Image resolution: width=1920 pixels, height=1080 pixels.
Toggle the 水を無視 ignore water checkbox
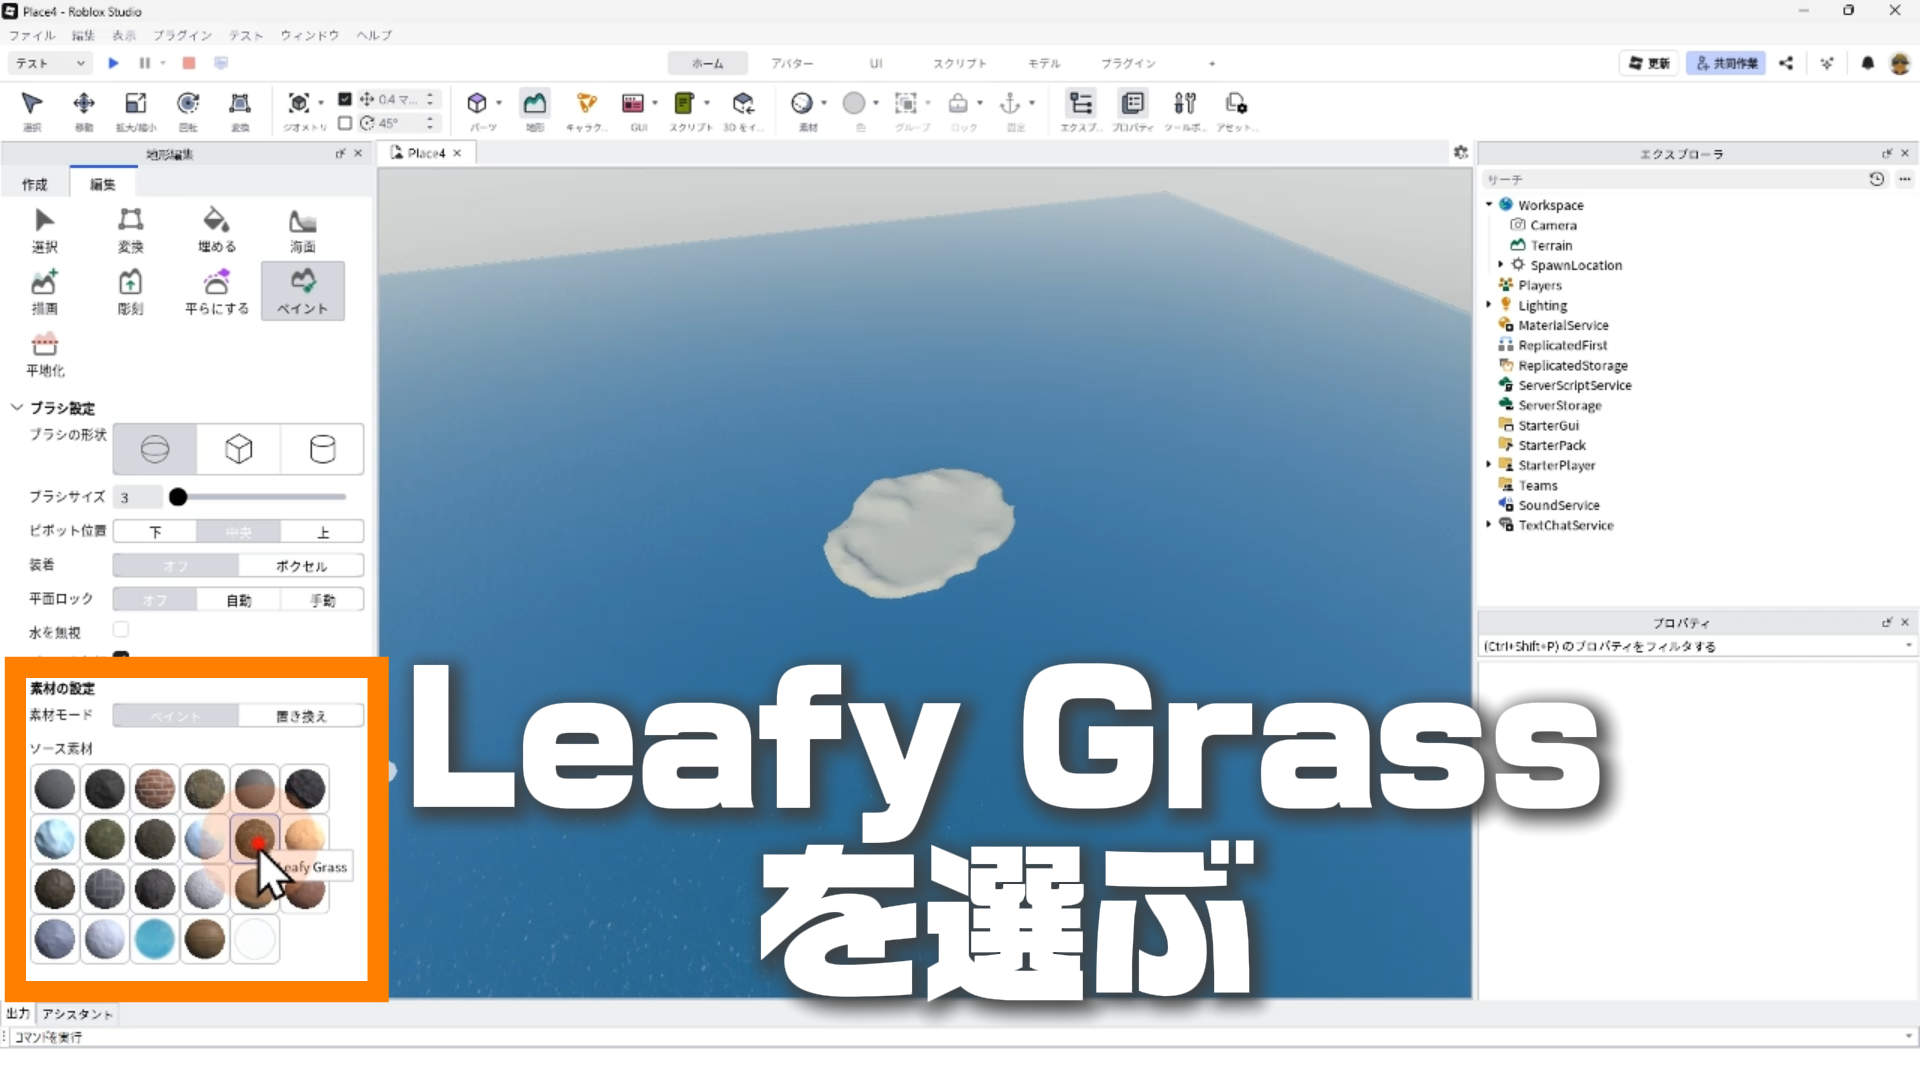pos(121,630)
